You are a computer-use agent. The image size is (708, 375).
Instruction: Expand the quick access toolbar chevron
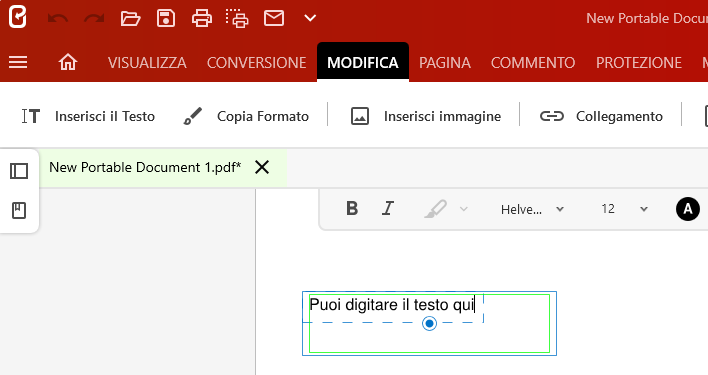(x=310, y=19)
